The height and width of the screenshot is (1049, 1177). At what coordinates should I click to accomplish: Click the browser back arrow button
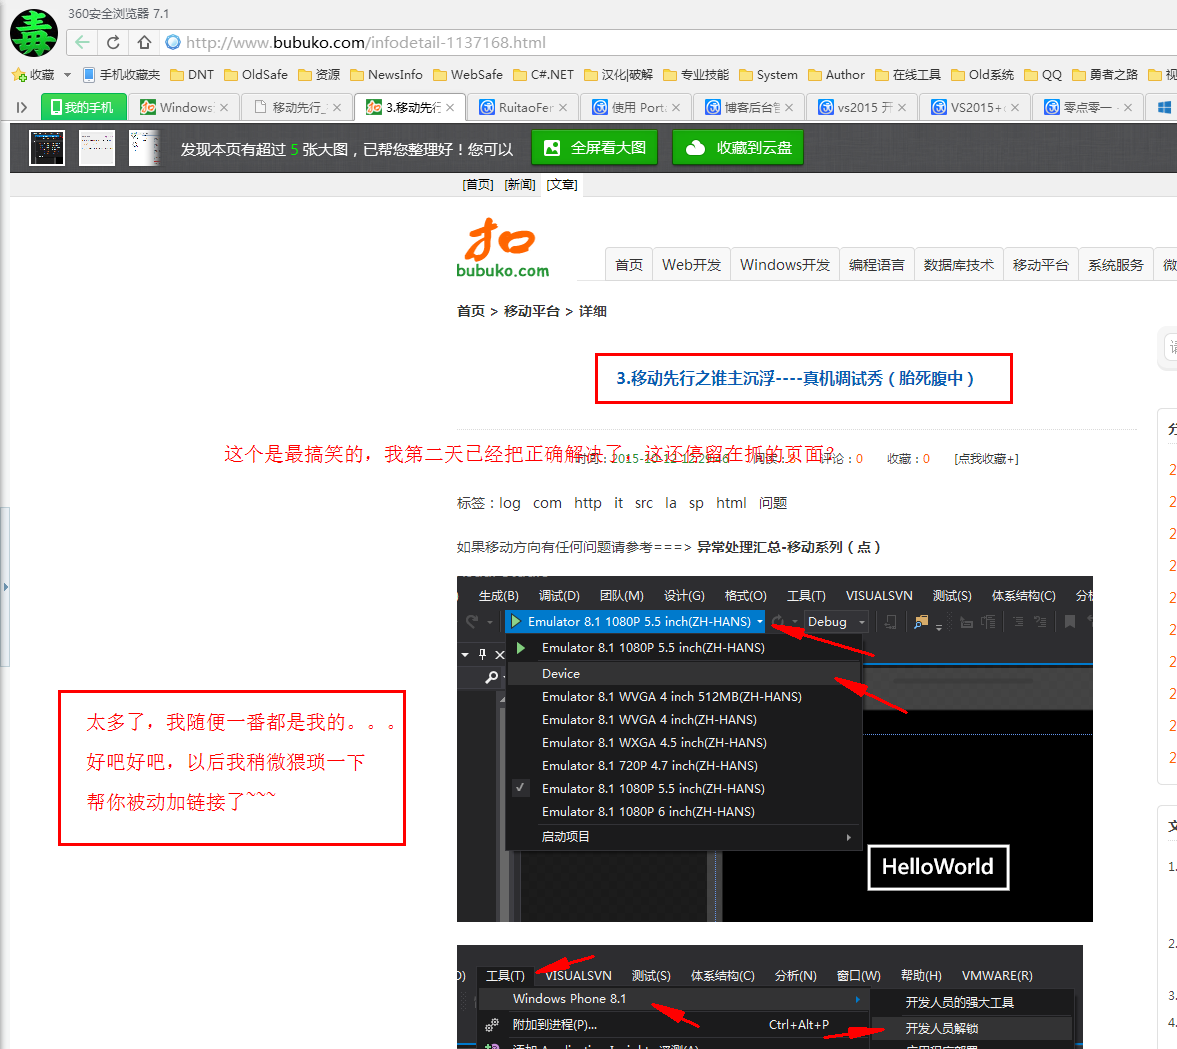click(x=83, y=43)
